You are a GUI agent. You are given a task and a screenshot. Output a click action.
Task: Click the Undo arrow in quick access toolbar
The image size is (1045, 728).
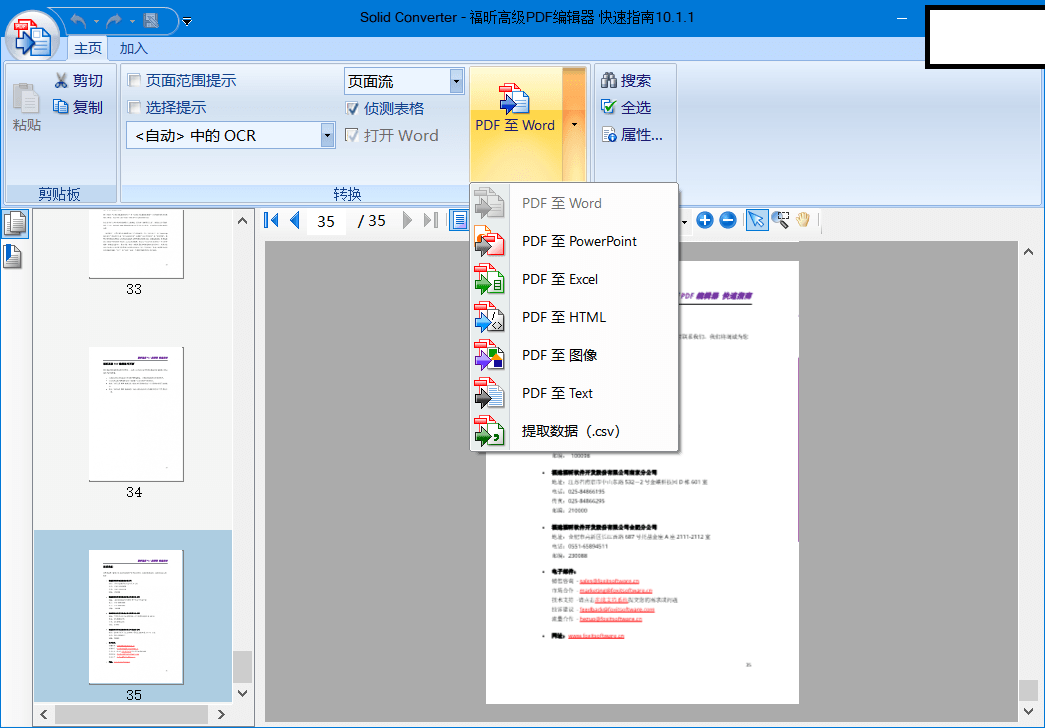(x=78, y=21)
